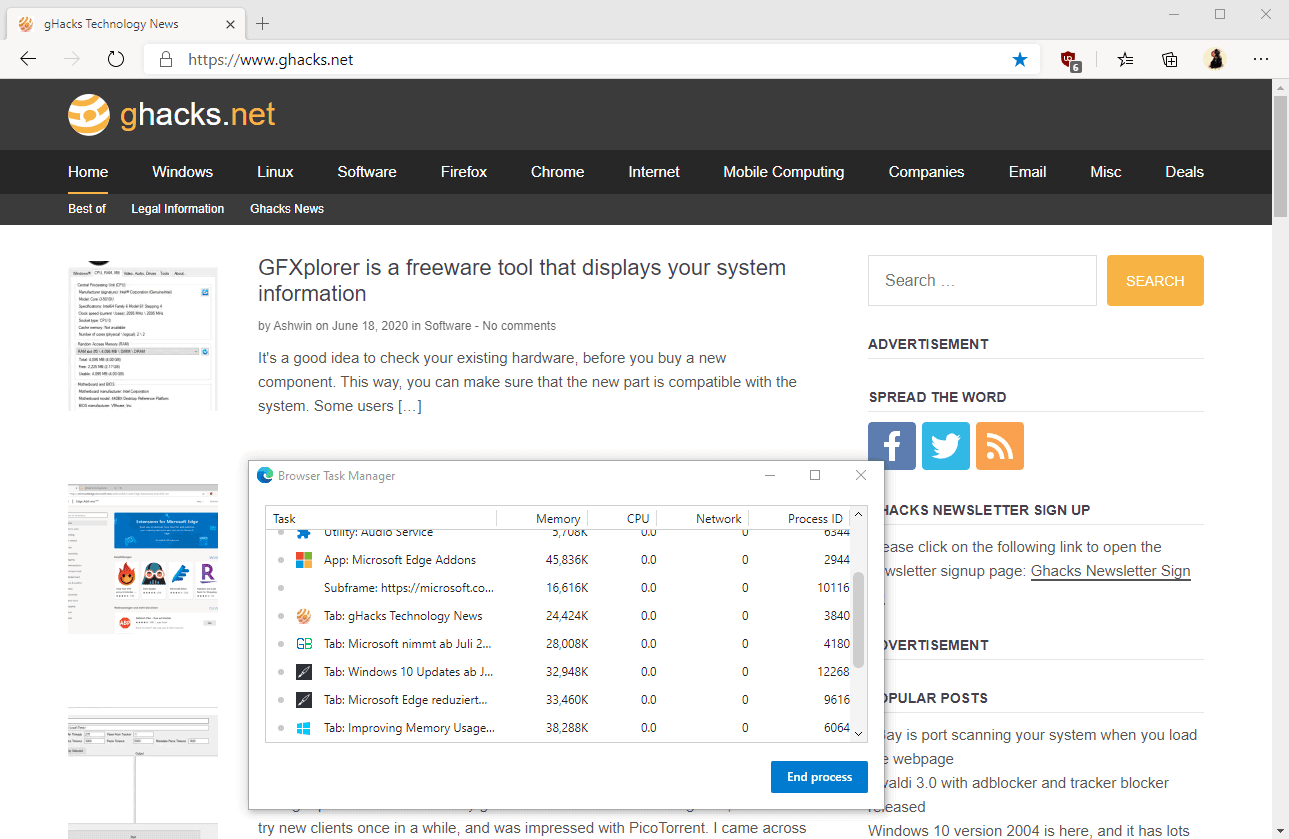Open the uBlock shield extension icon

click(1070, 60)
